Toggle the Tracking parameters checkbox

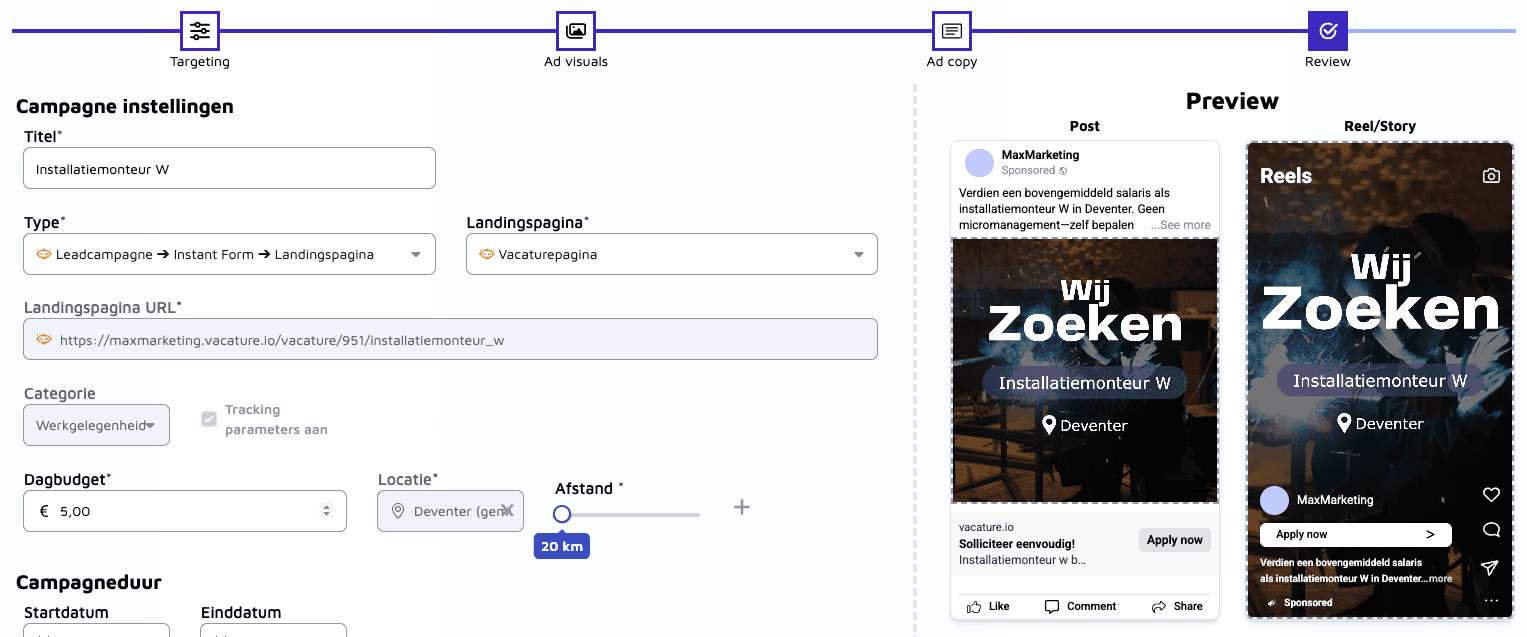point(209,418)
